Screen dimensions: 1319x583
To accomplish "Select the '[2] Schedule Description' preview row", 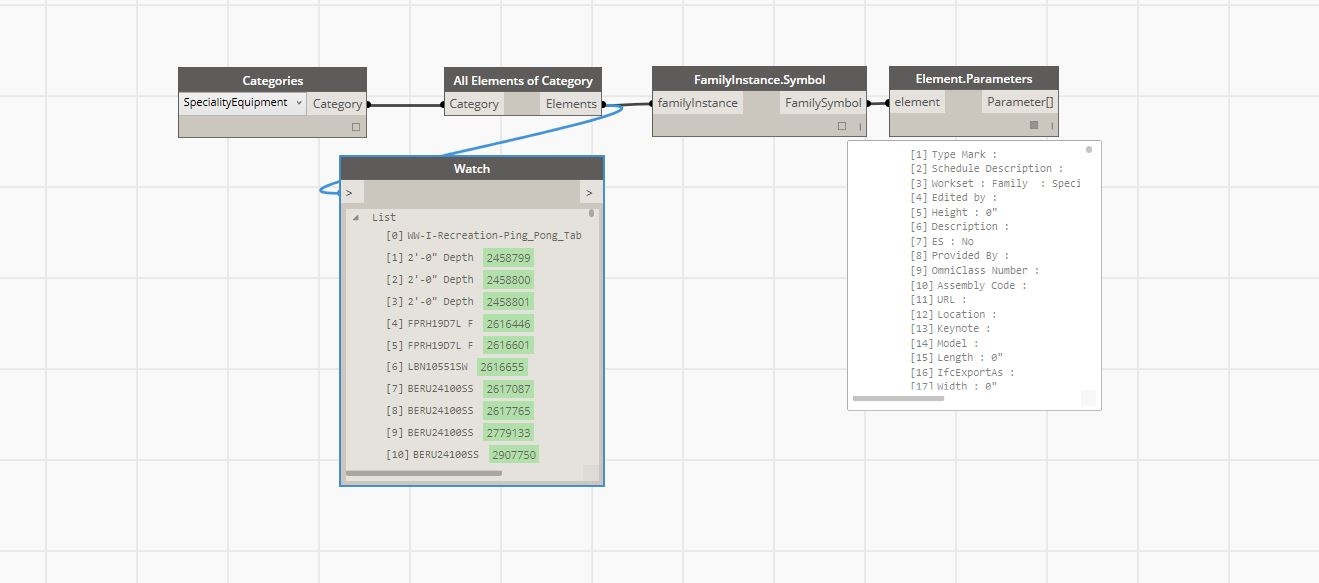I will point(987,169).
